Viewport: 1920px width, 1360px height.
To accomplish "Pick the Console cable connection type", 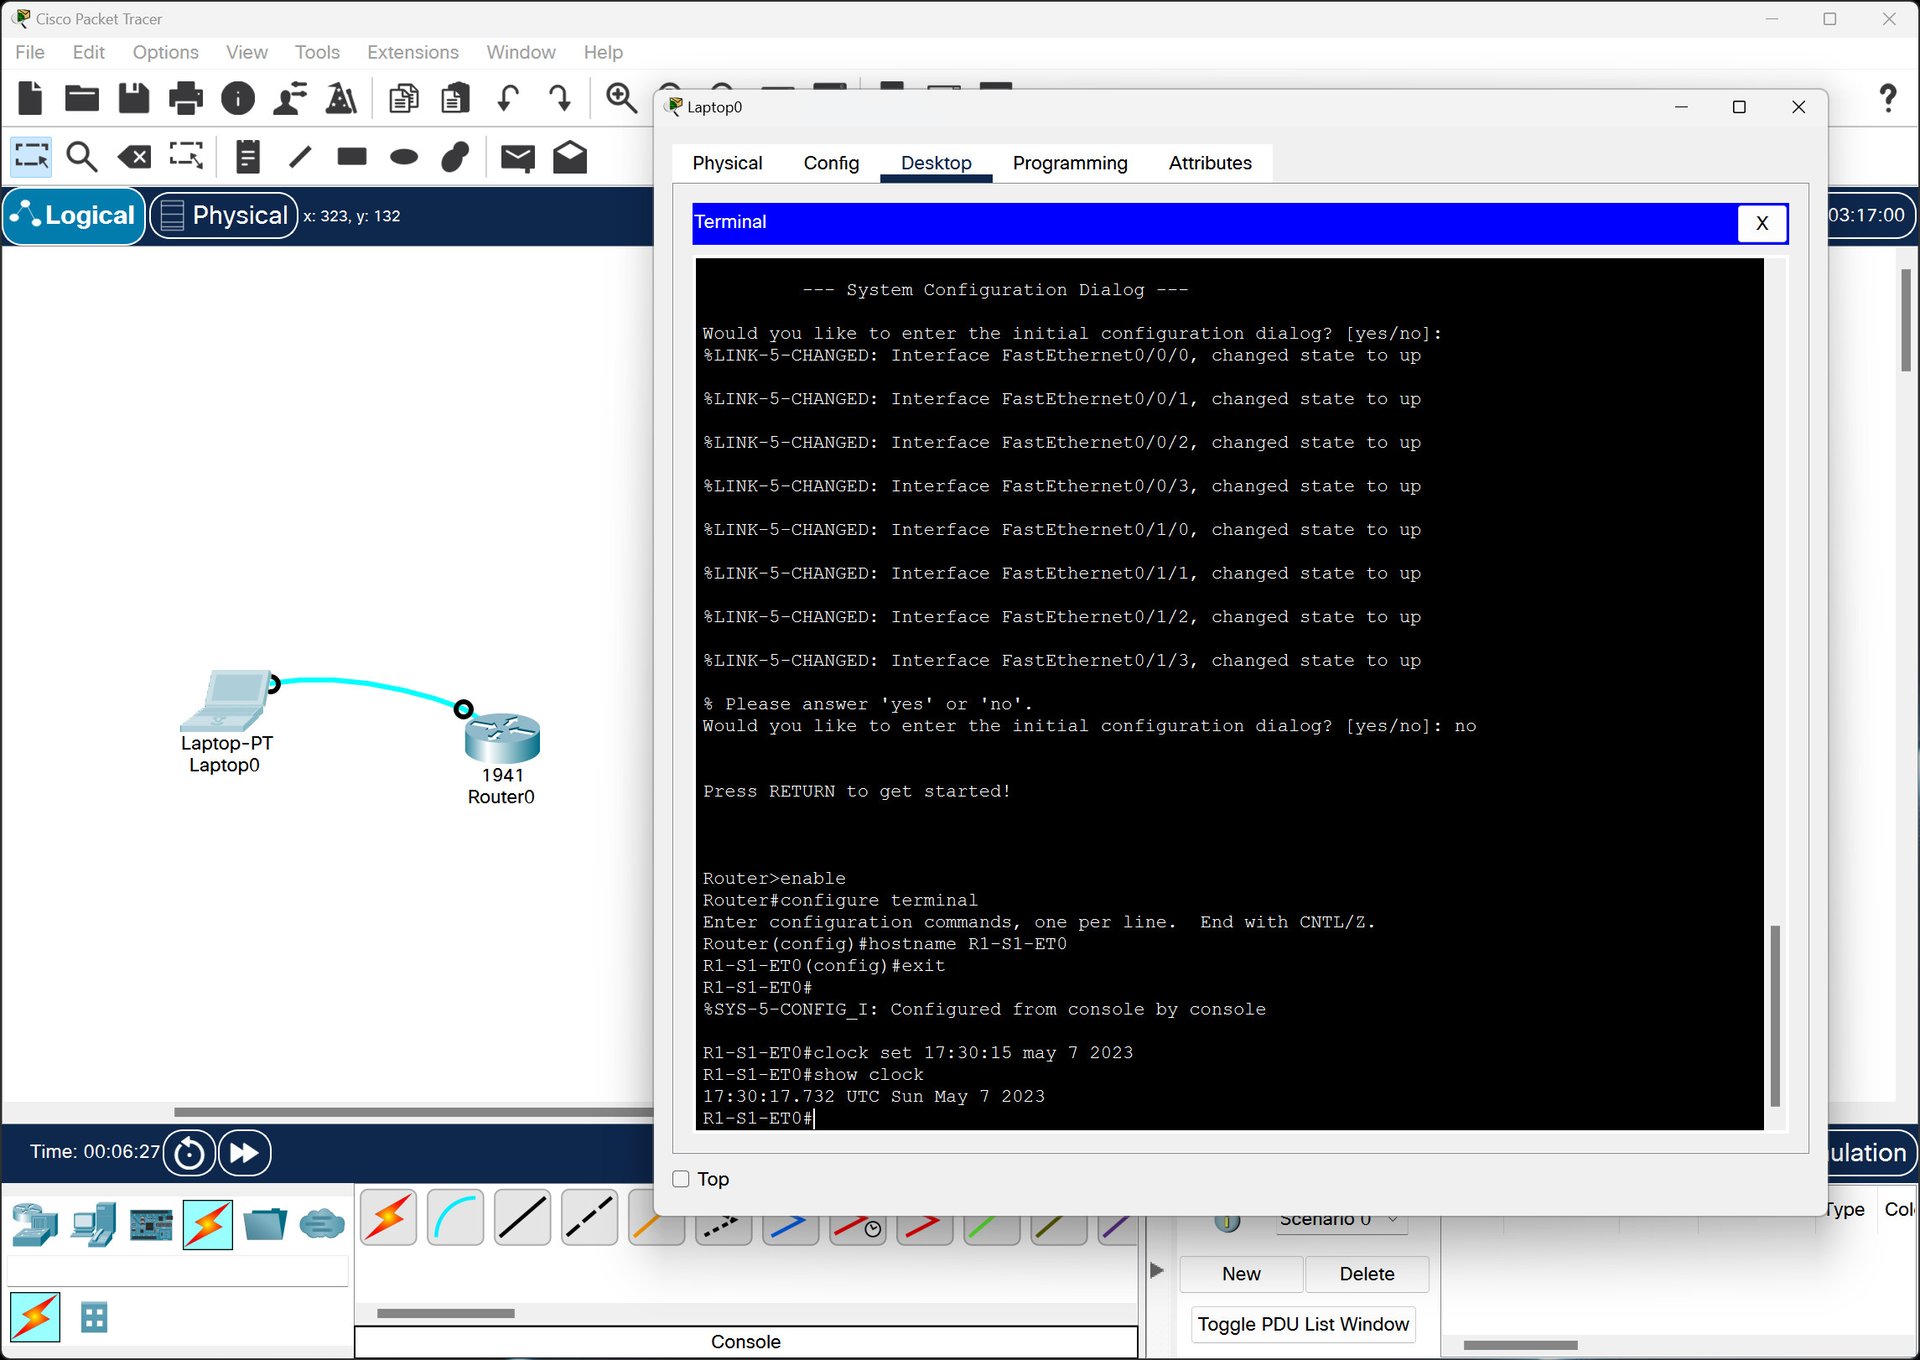I will click(455, 1218).
